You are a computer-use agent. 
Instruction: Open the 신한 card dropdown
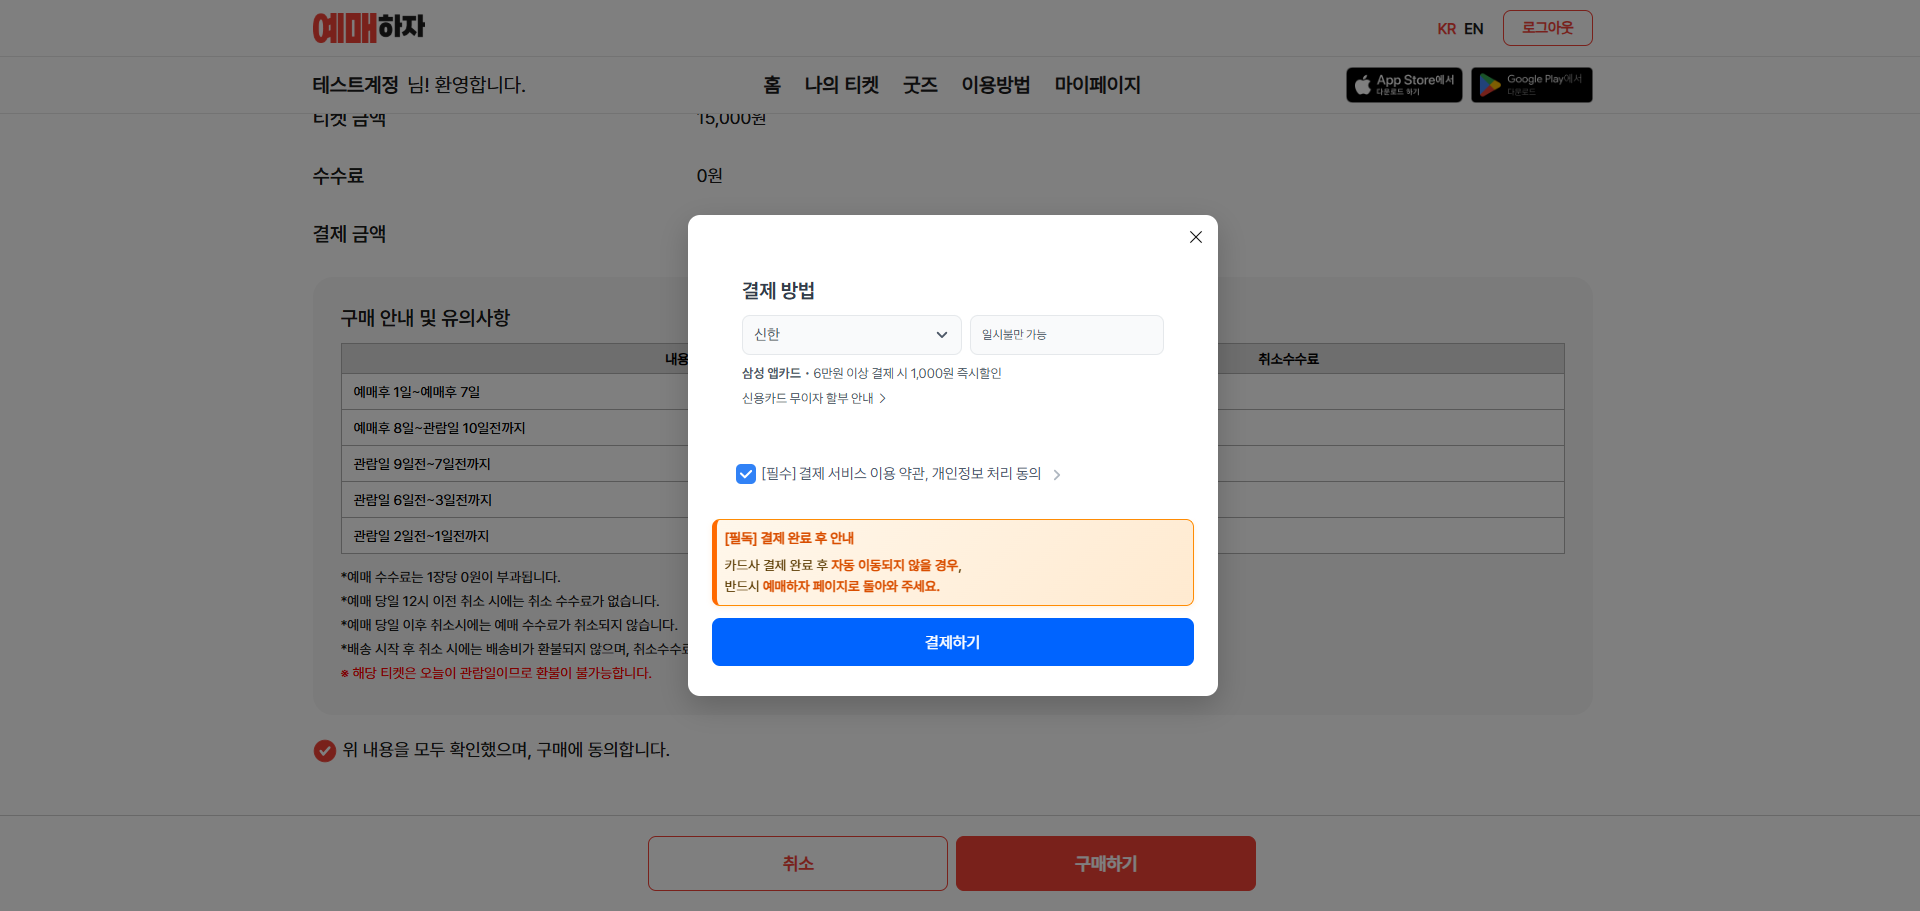point(851,335)
